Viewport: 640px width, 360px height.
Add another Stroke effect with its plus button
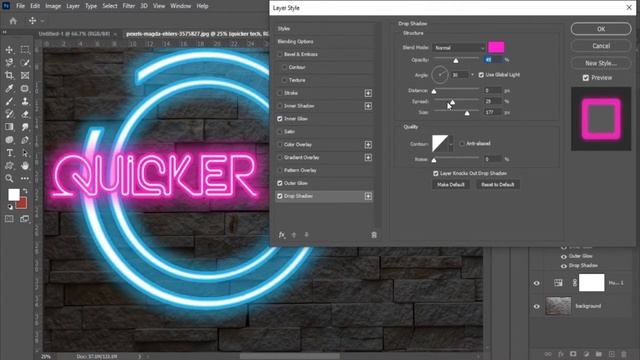pos(368,93)
